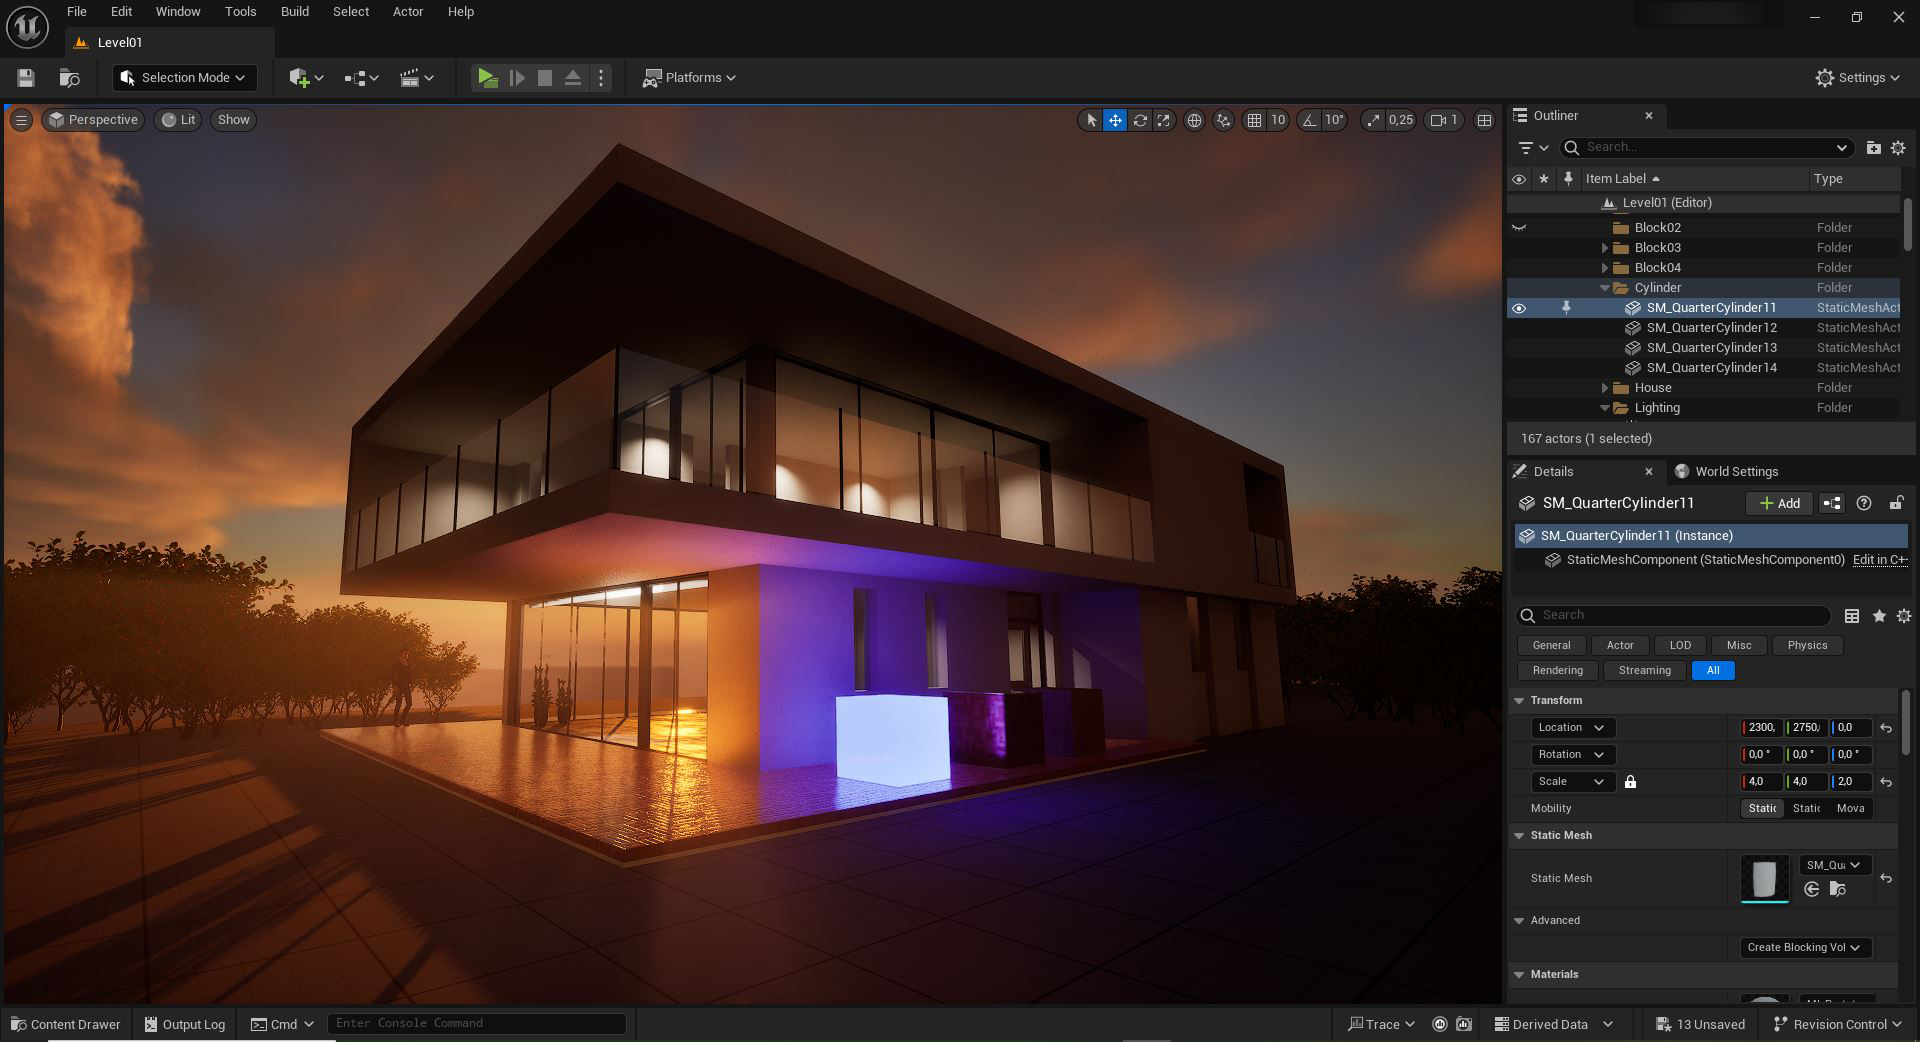The height and width of the screenshot is (1042, 1920).
Task: Click the Static Mesh thumbnail preview
Action: (1764, 878)
